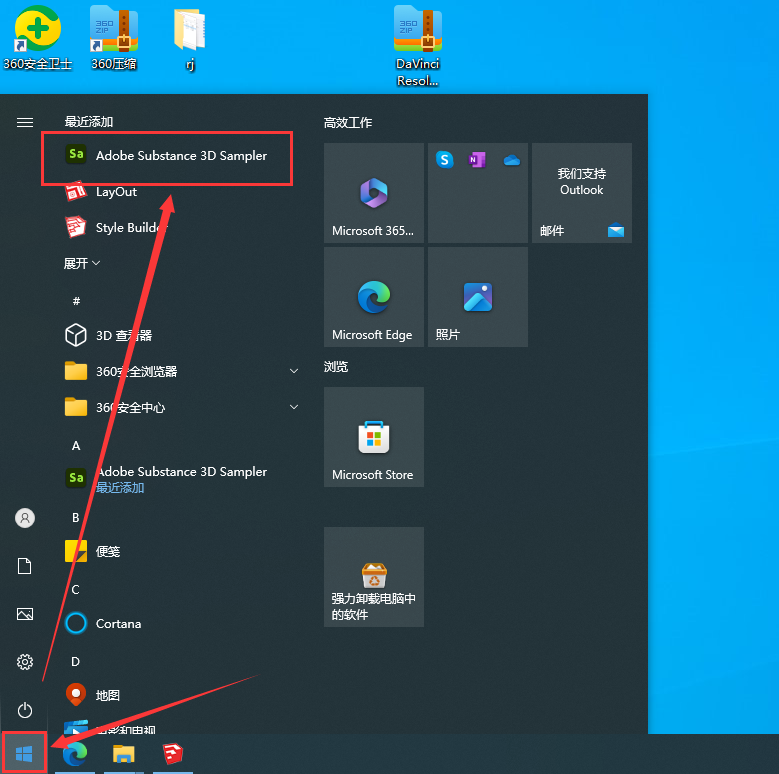The width and height of the screenshot is (779, 774).
Task: Select the rj folder on desktop
Action: click(190, 40)
